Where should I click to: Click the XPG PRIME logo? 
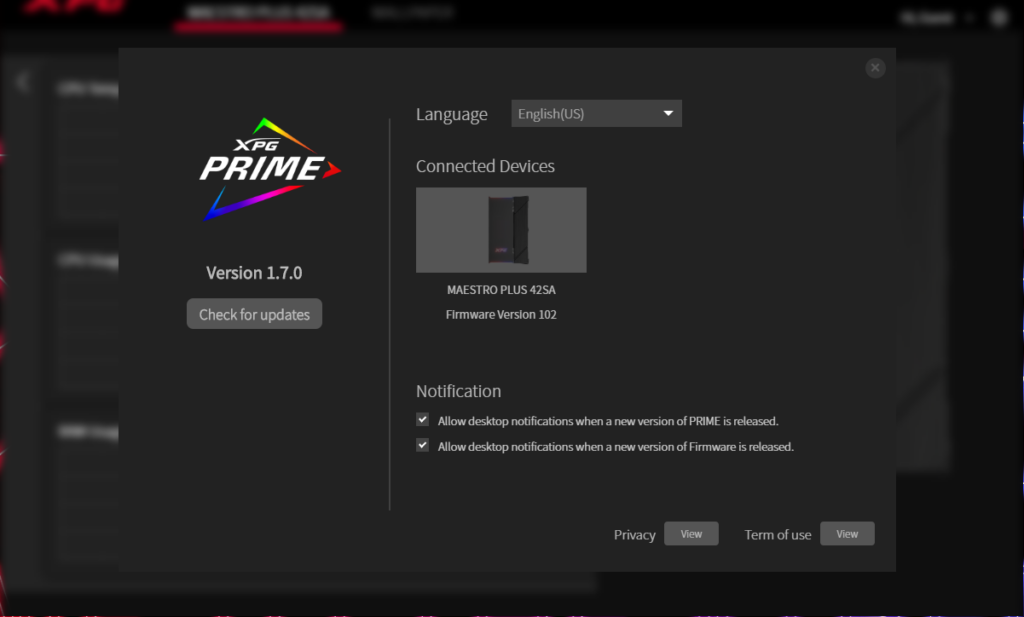[269, 169]
